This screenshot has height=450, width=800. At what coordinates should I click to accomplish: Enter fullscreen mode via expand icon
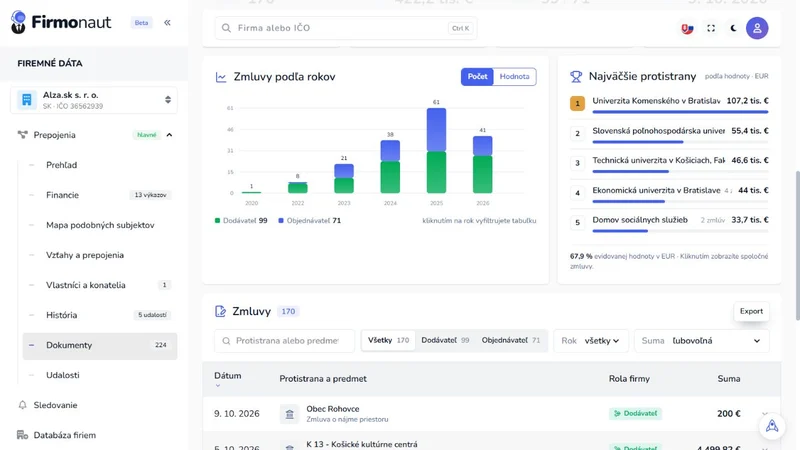[x=711, y=29]
